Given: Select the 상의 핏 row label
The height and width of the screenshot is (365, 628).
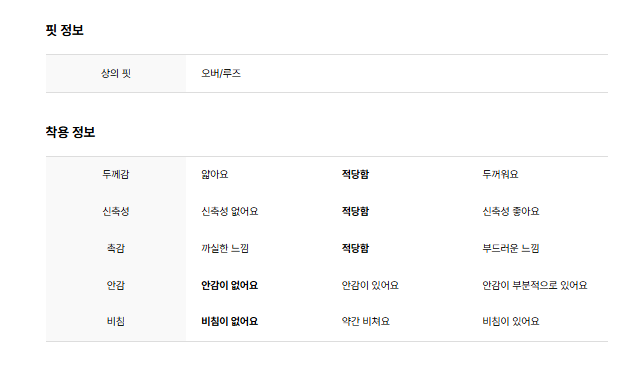Looking at the screenshot, I should (x=116, y=73).
